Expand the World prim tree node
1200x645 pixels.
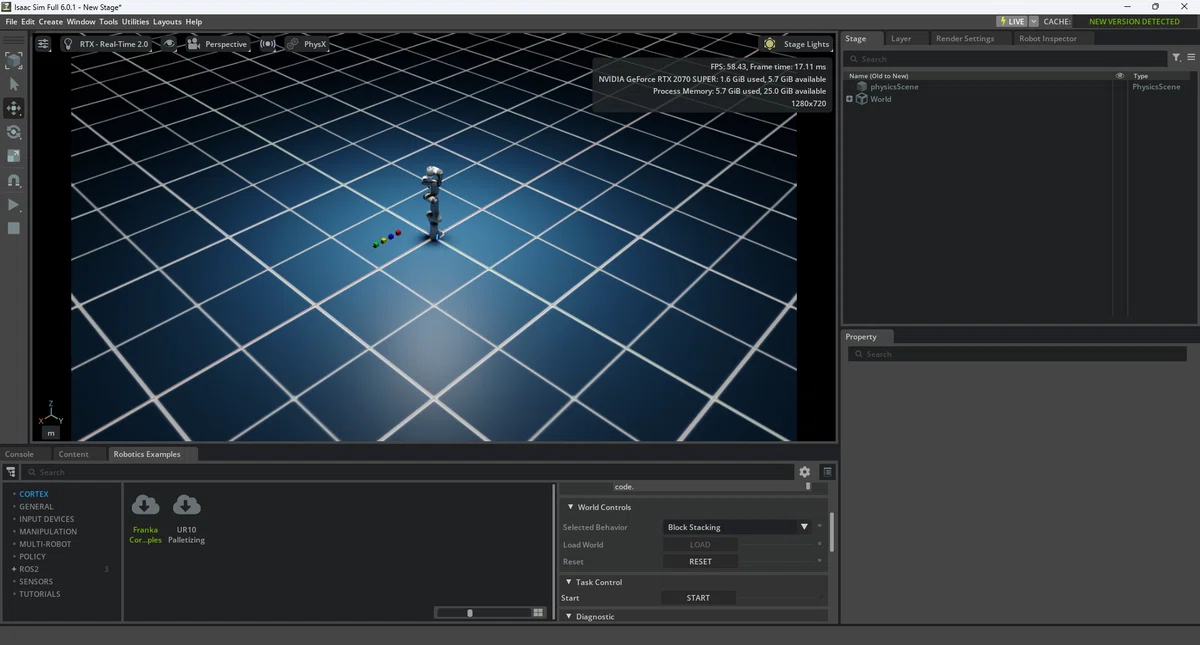[x=849, y=99]
